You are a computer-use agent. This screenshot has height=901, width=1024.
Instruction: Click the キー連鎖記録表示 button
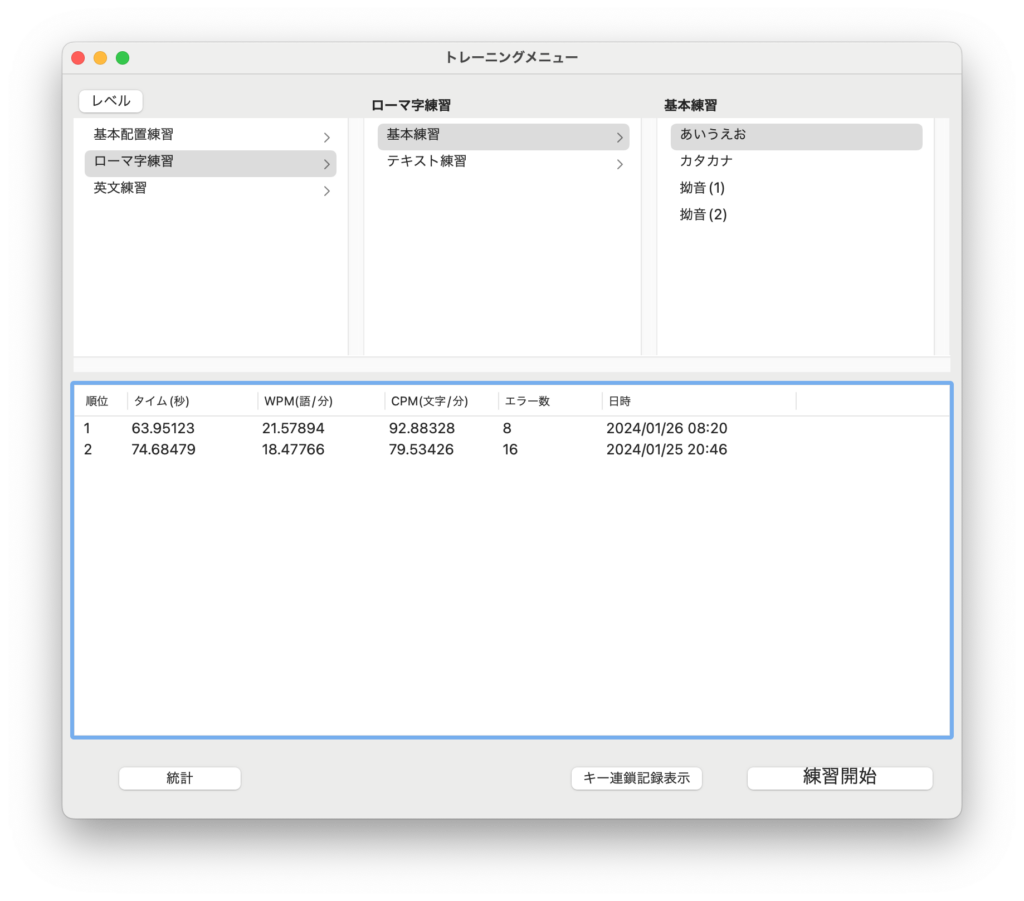[x=636, y=778]
